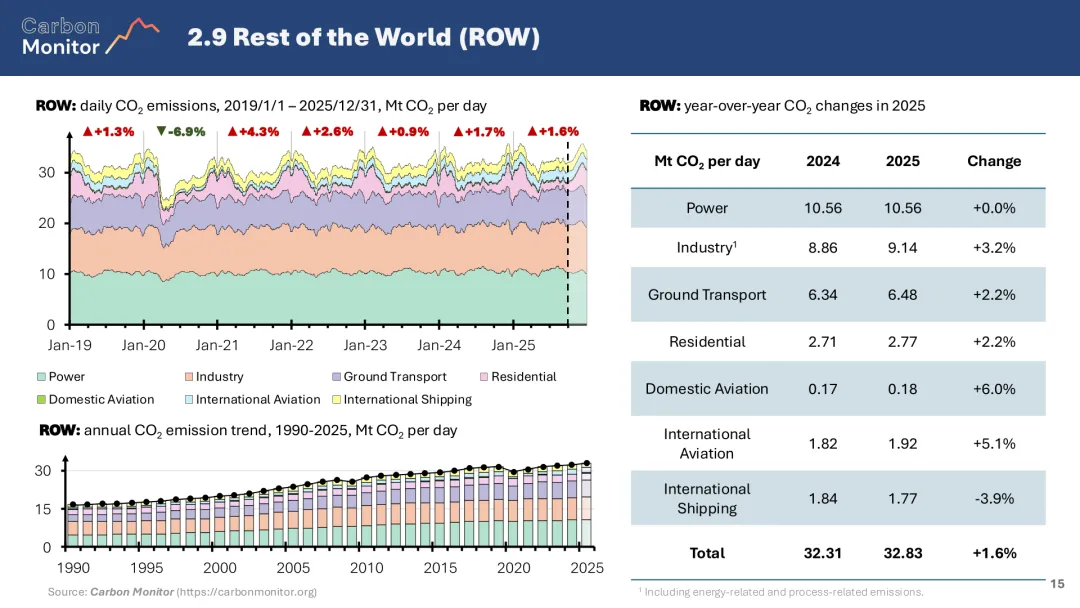
Task: Click the slide title '2.9 Rest of the World (ROW)'
Action: 363,37
